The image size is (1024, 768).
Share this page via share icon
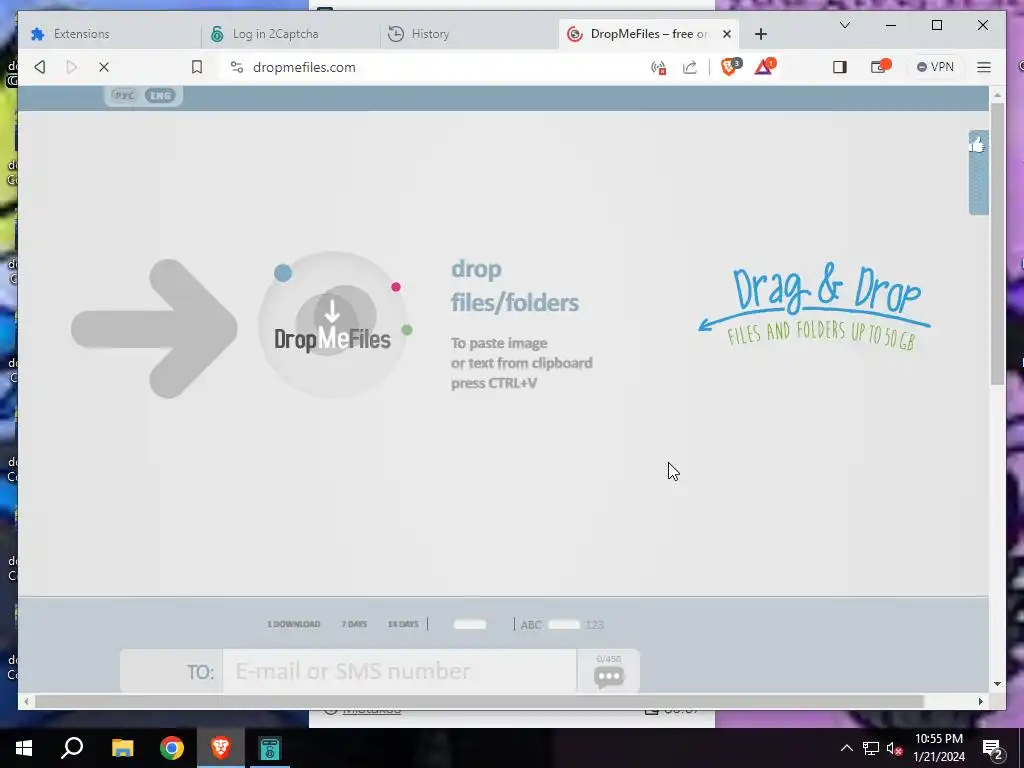pyautogui.click(x=690, y=67)
